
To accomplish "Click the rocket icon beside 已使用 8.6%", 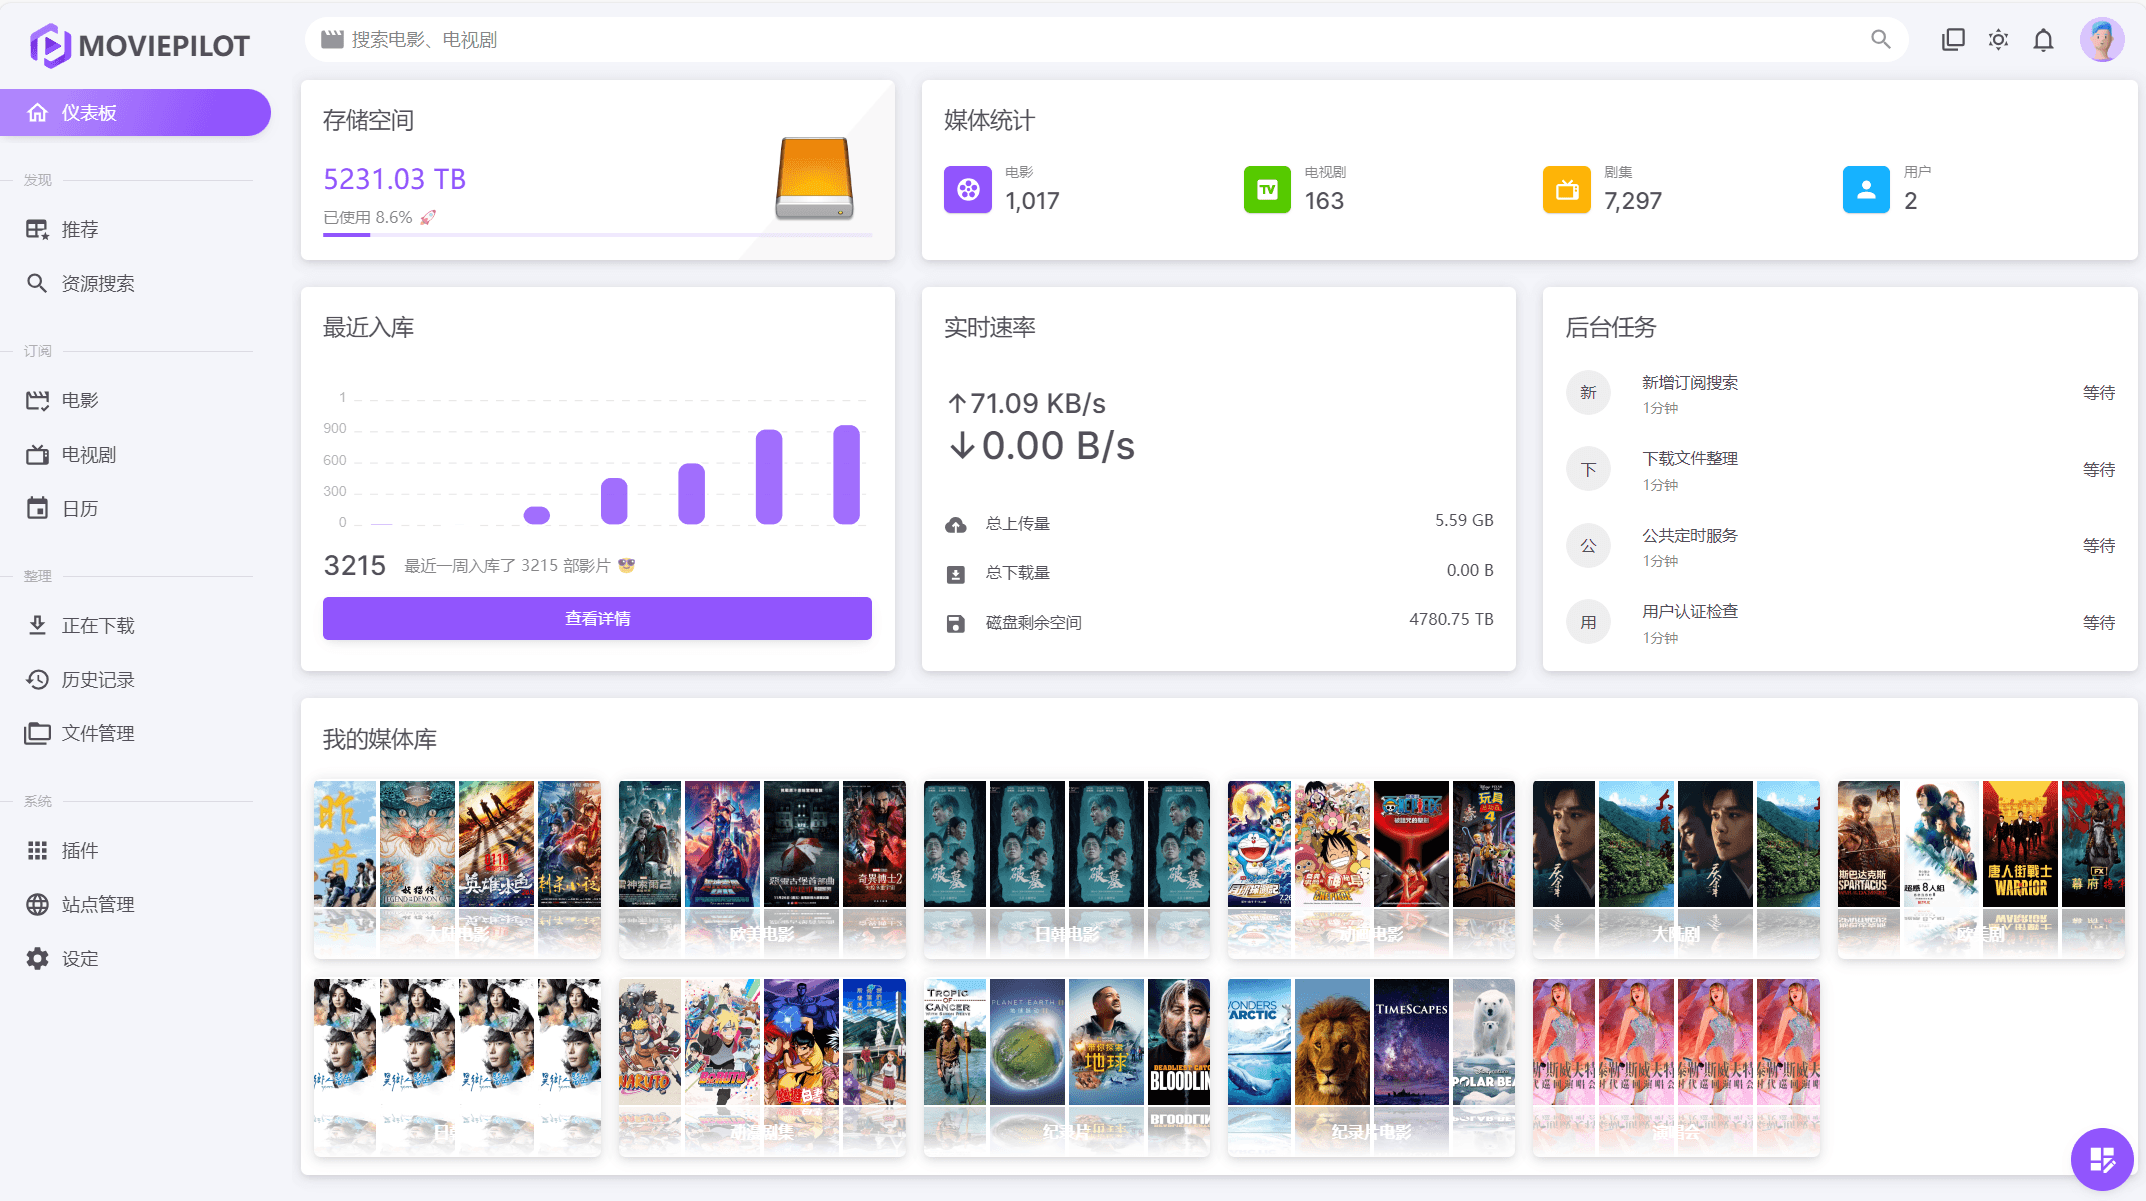I will [428, 217].
